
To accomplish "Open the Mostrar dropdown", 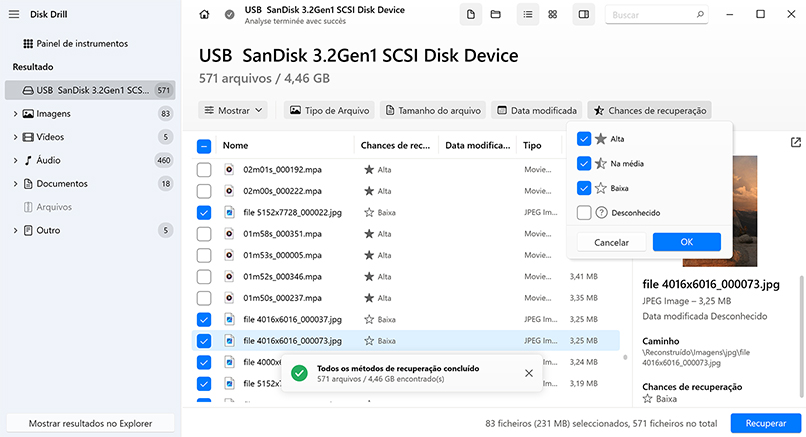I will tap(234, 110).
